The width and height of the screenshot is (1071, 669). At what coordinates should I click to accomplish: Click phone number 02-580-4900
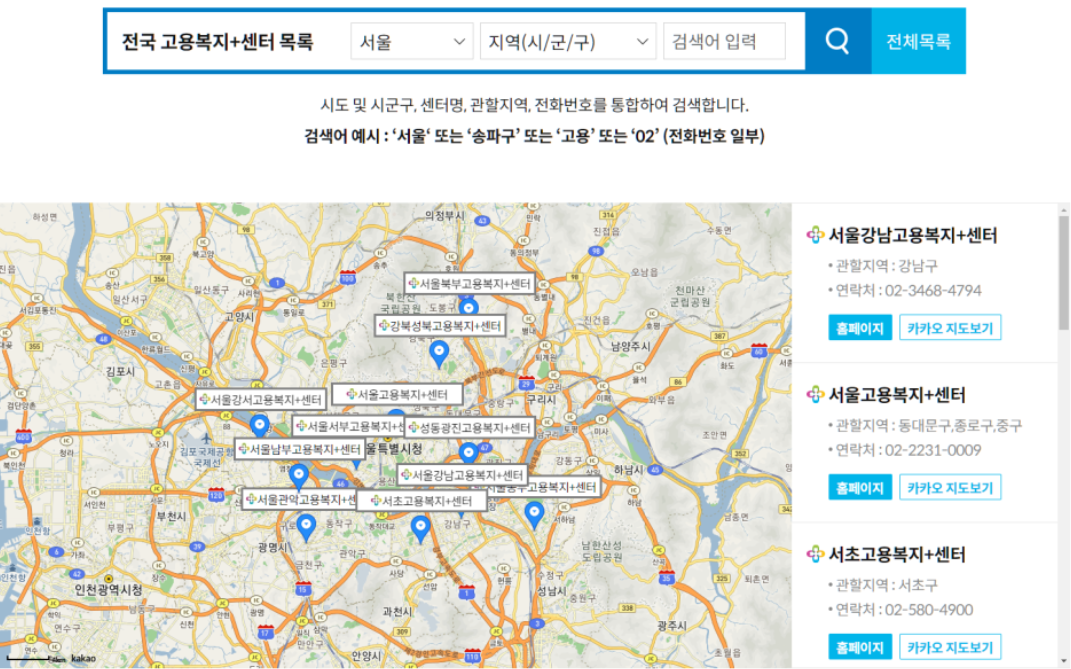(929, 610)
